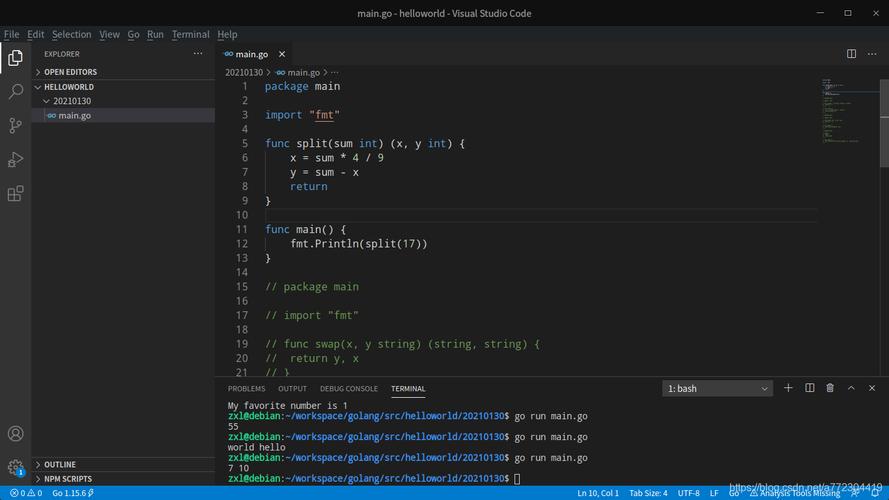Click the feedback icon in status bar
Viewport: 889px width, 500px height.
pos(855,493)
